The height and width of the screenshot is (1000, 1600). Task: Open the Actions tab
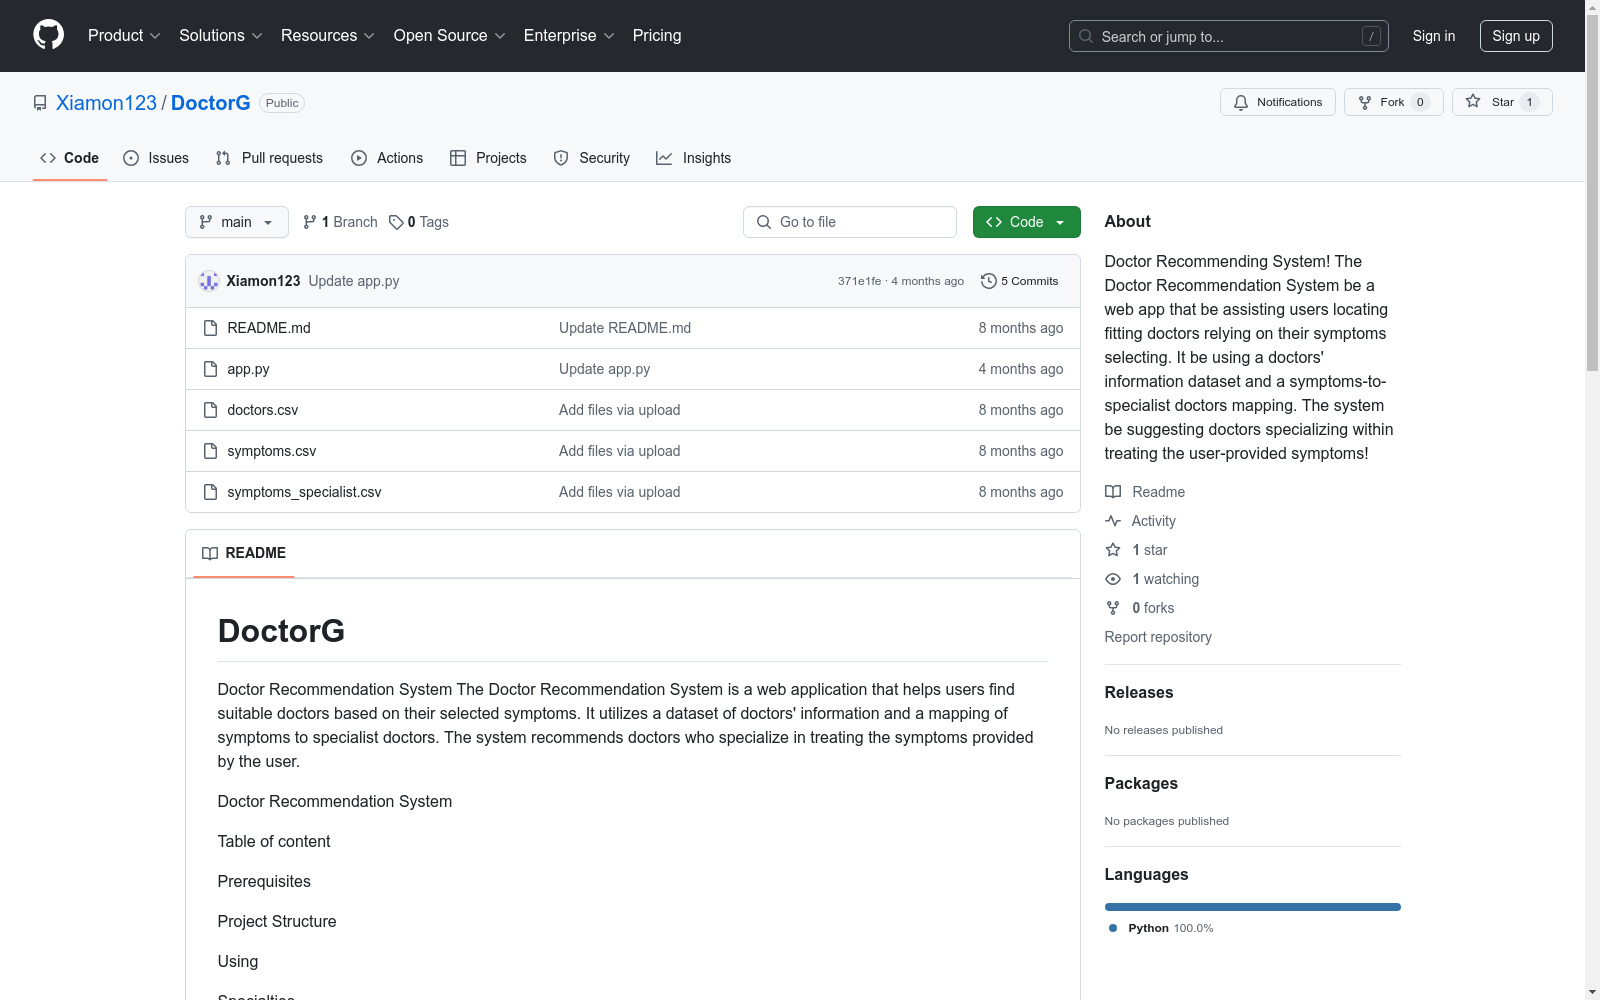coord(387,158)
